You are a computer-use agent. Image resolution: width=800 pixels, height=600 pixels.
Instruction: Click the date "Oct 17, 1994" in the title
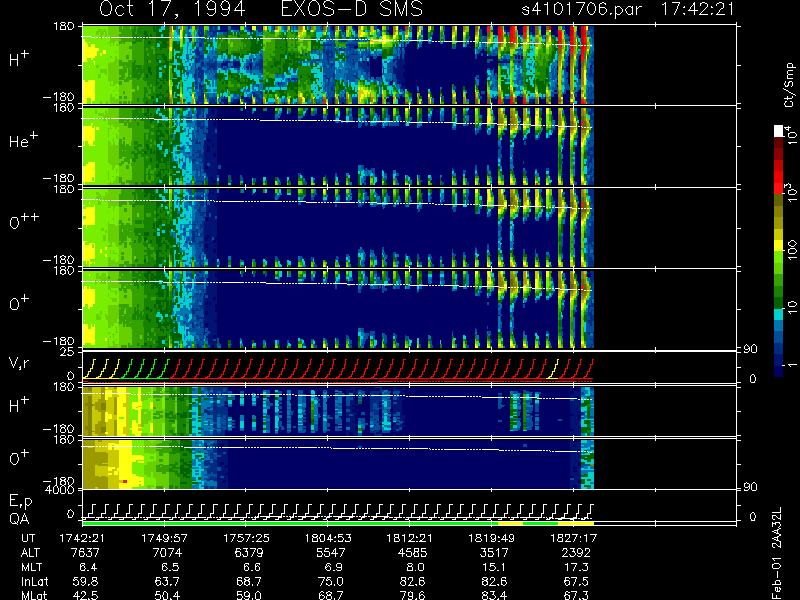(x=172, y=9)
